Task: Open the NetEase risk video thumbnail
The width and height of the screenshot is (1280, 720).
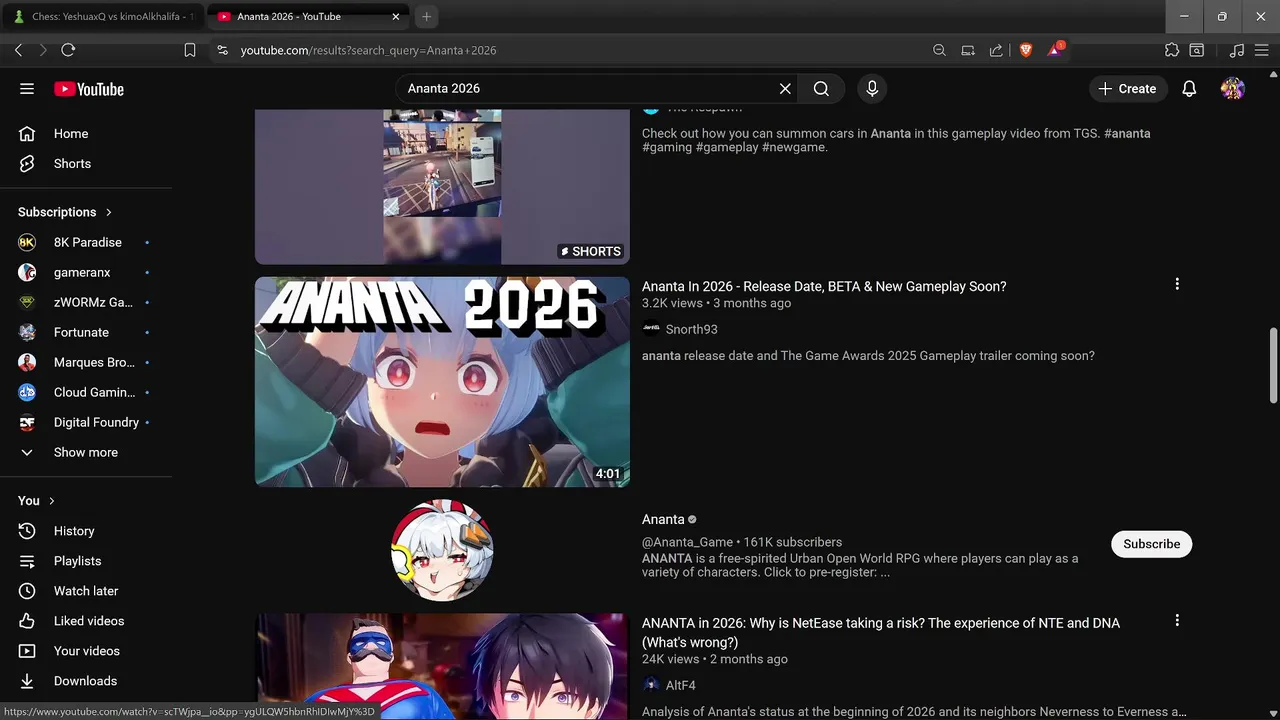Action: (442, 666)
